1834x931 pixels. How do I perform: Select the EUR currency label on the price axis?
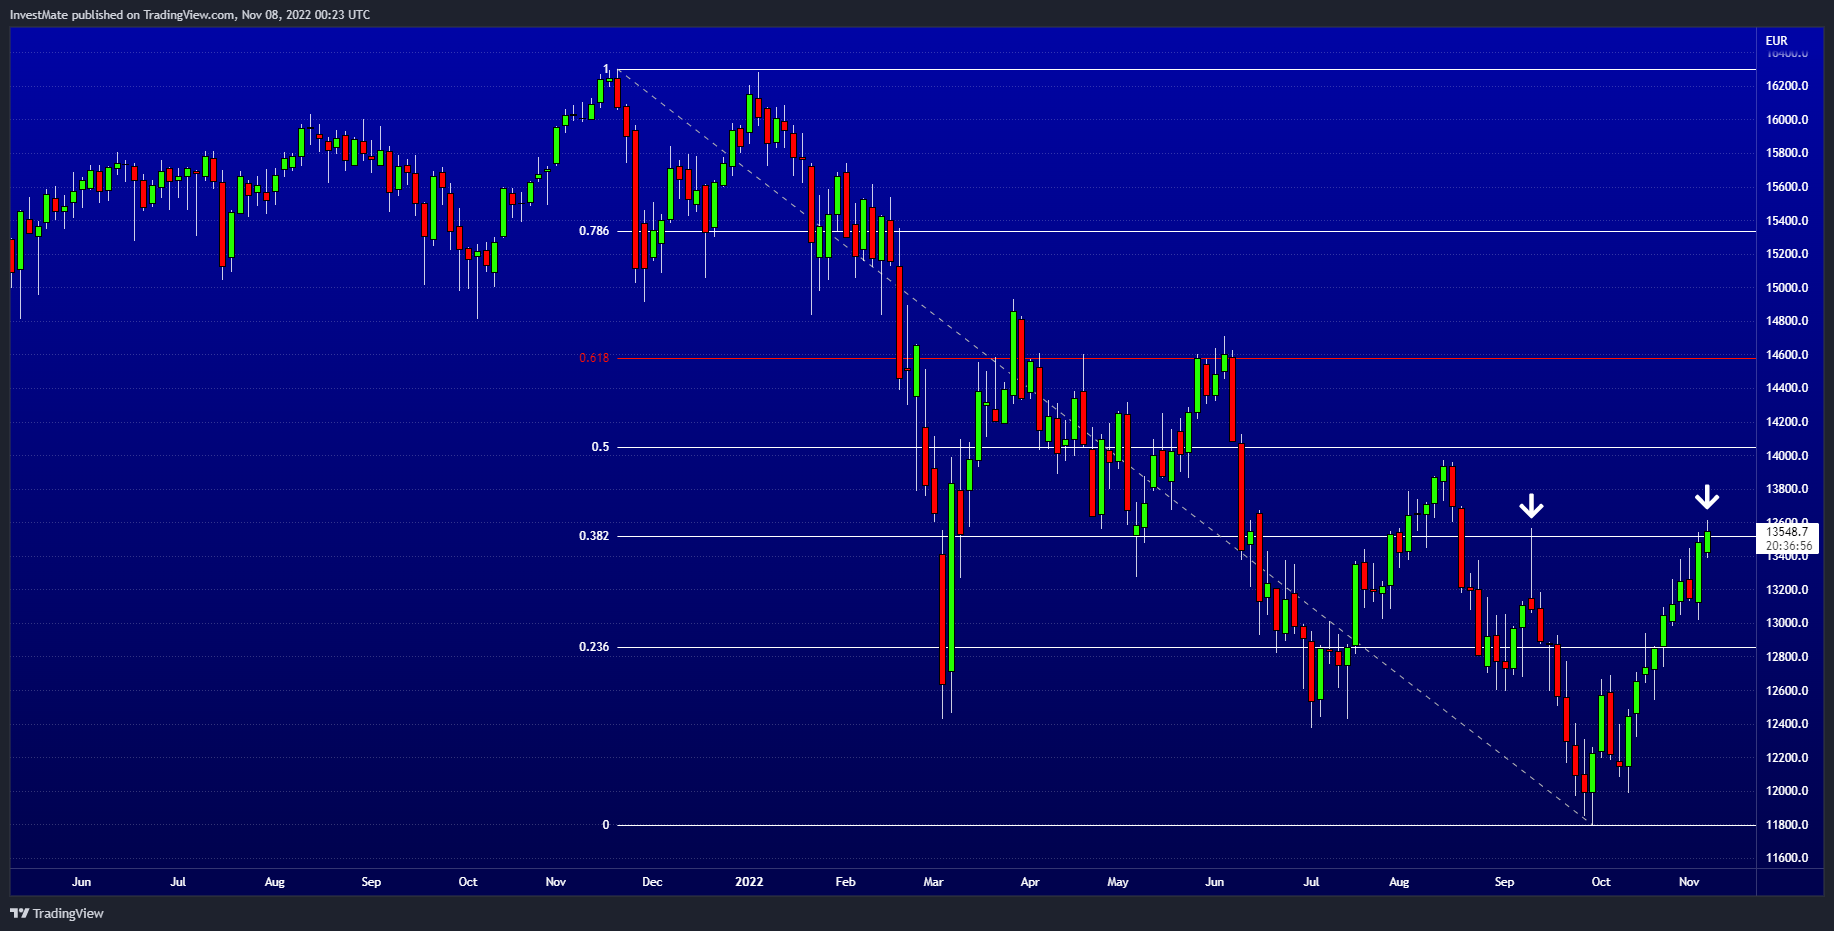[1776, 41]
